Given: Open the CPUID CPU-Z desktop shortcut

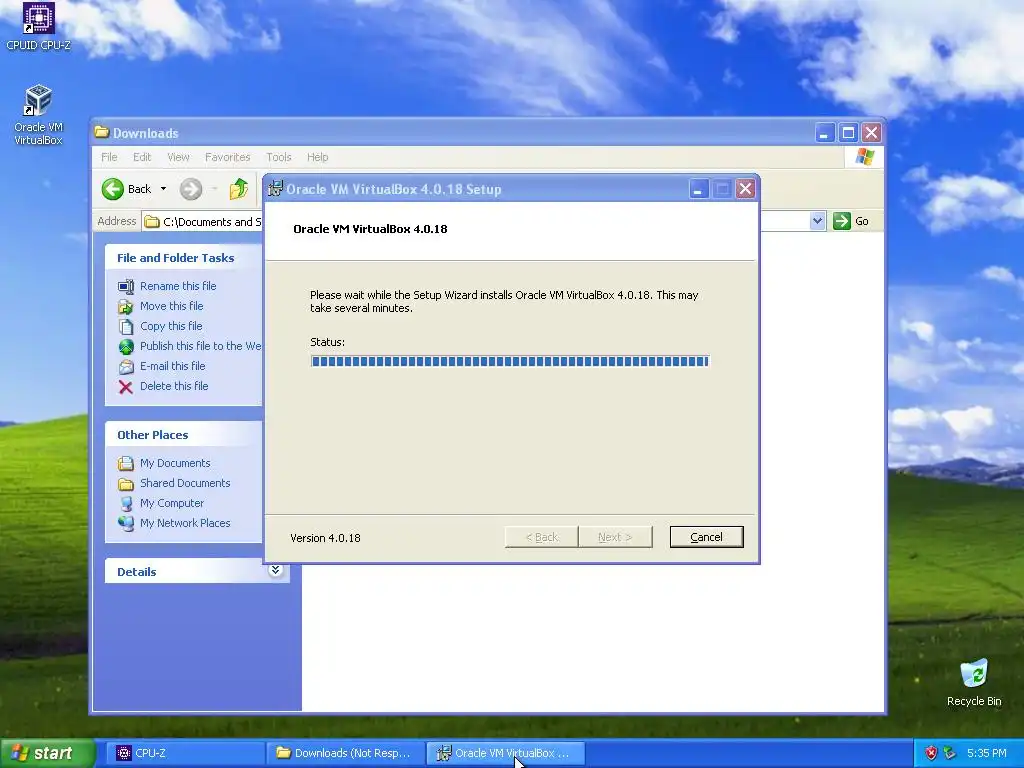Looking at the screenshot, I should pyautogui.click(x=38, y=26).
